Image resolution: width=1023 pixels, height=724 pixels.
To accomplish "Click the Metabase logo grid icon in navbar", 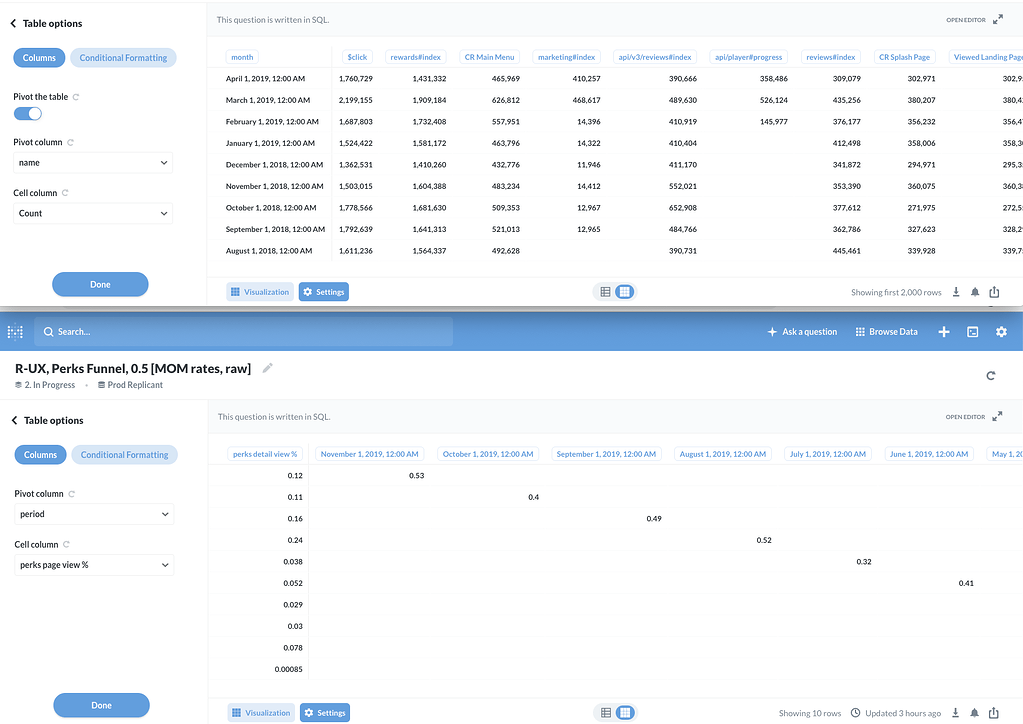I will [x=14, y=331].
